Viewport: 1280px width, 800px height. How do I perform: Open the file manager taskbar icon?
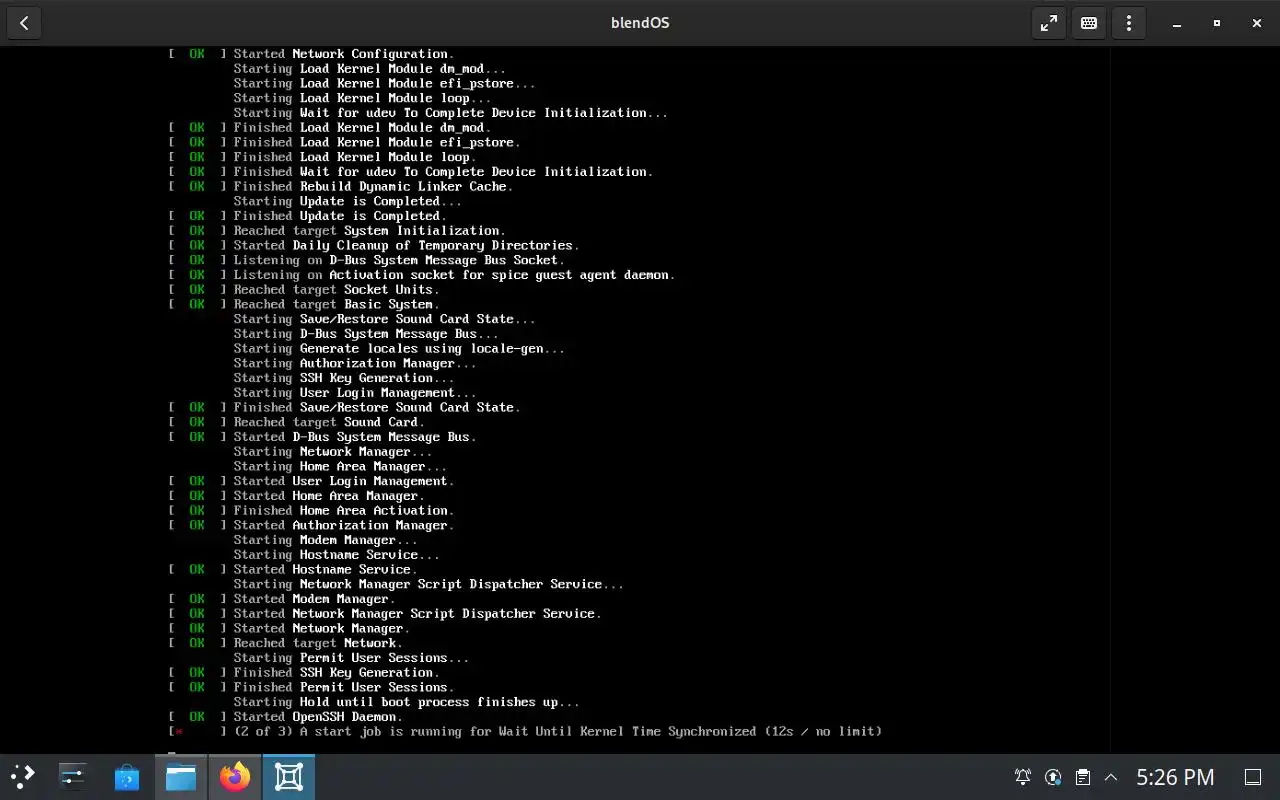pos(180,777)
